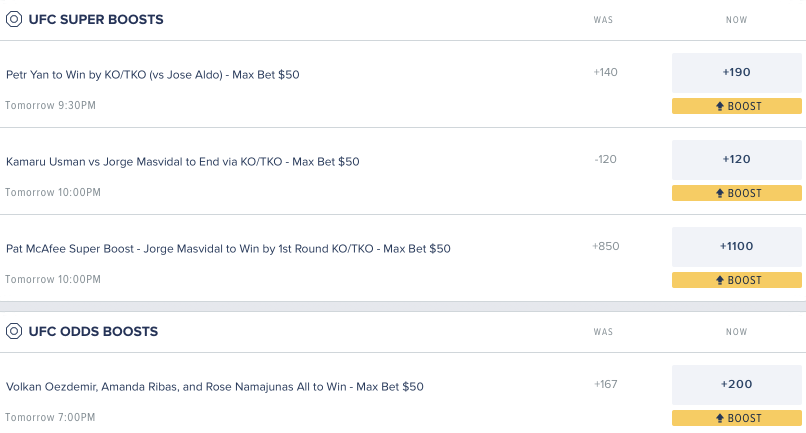This screenshot has width=806, height=433.
Task: Add the +1100 Pat McAfee Super Boost
Action: (737, 246)
